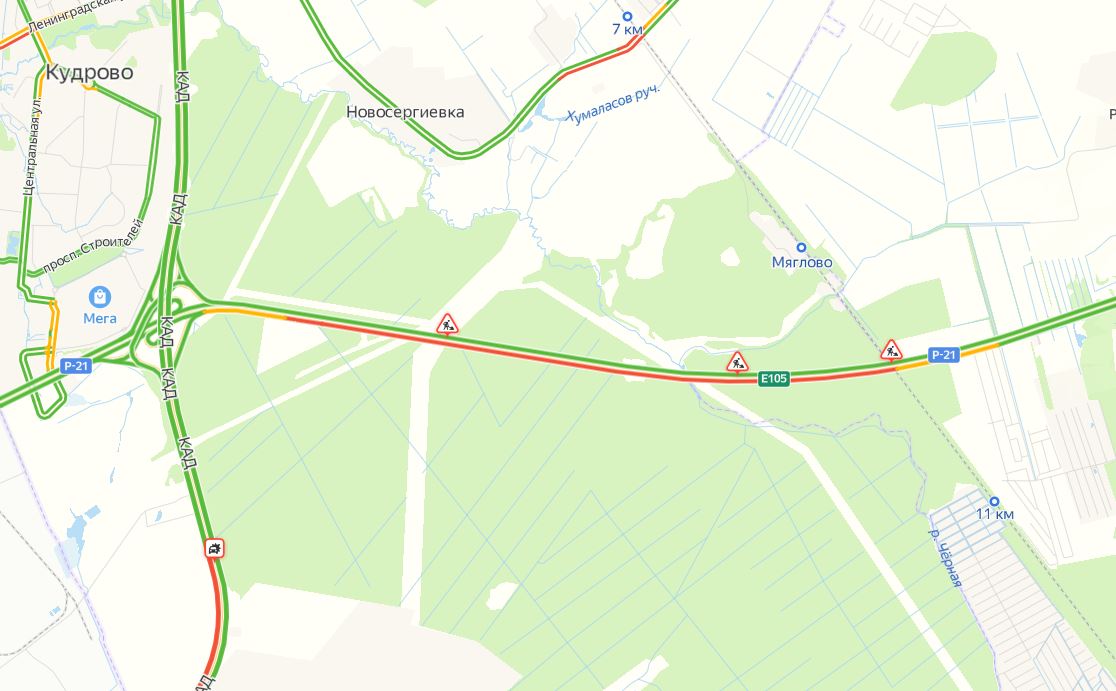Click the Мега text label
Screen dimensions: 1116x691
click(x=100, y=318)
